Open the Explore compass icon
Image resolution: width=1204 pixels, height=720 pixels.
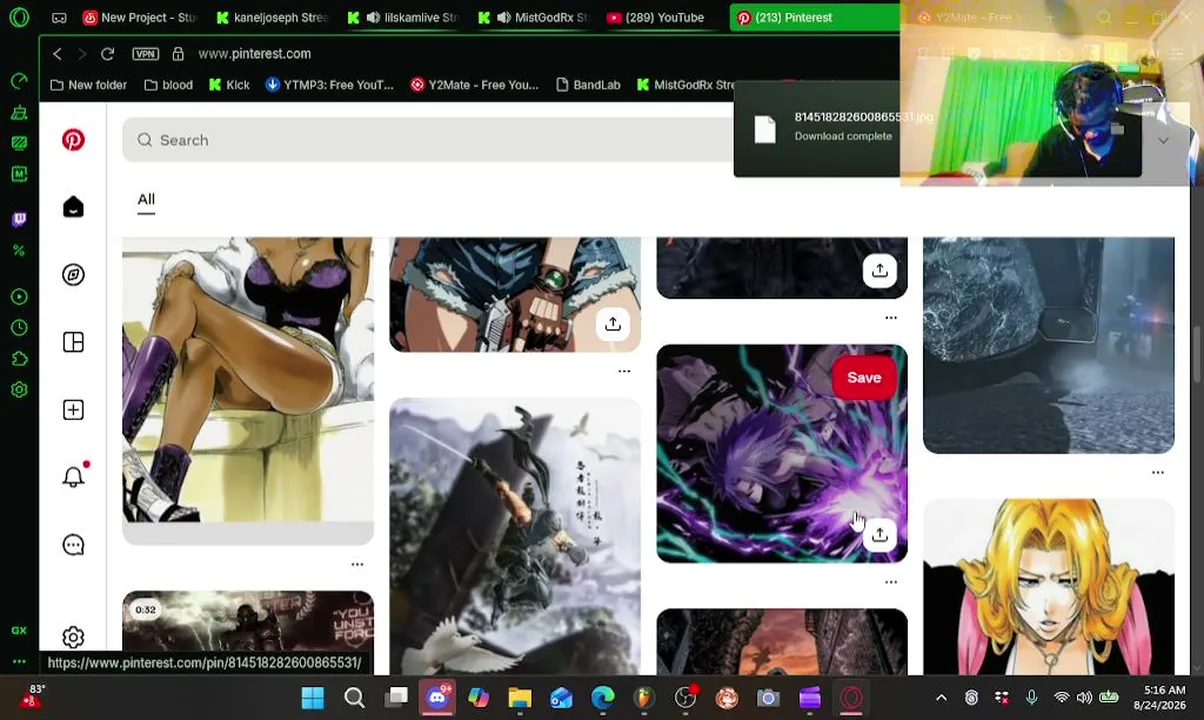(73, 274)
